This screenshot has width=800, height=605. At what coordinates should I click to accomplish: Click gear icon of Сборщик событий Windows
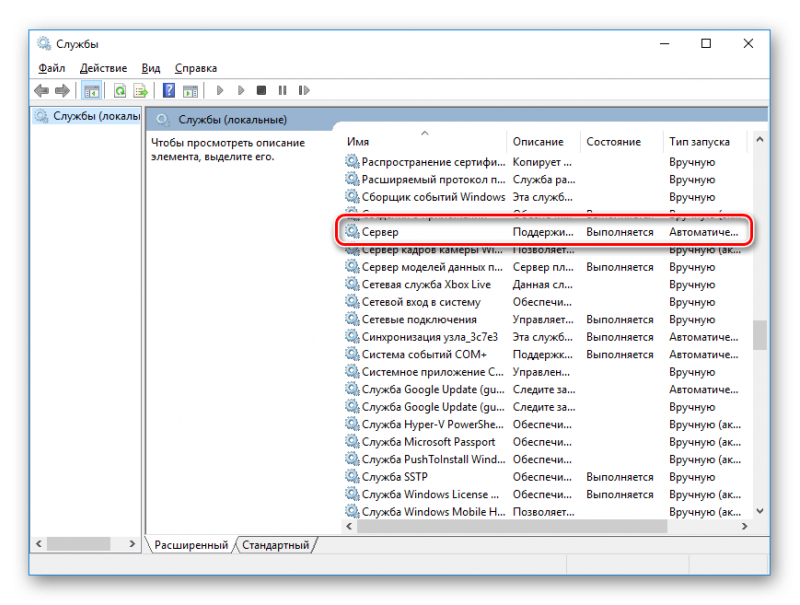[x=352, y=196]
